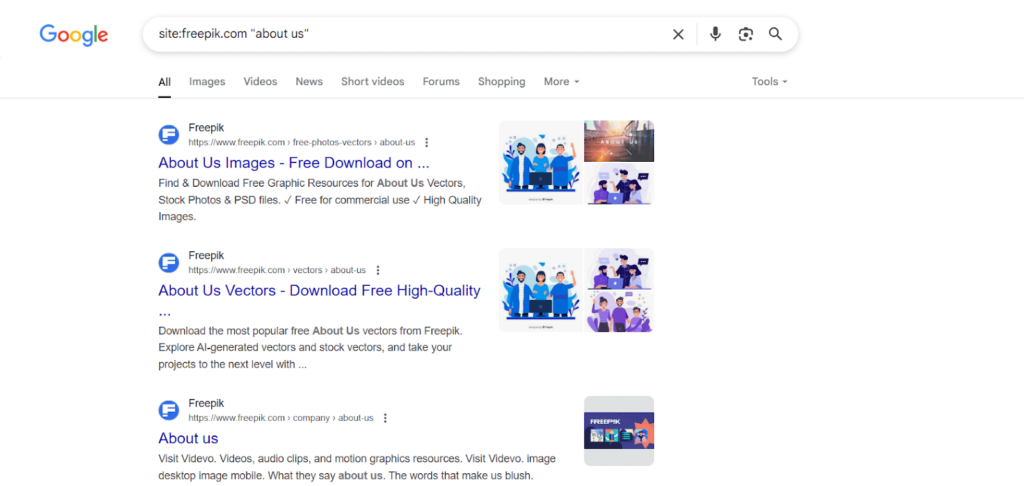
Task: Click 'Freepik' site name of first result
Action: tap(206, 128)
